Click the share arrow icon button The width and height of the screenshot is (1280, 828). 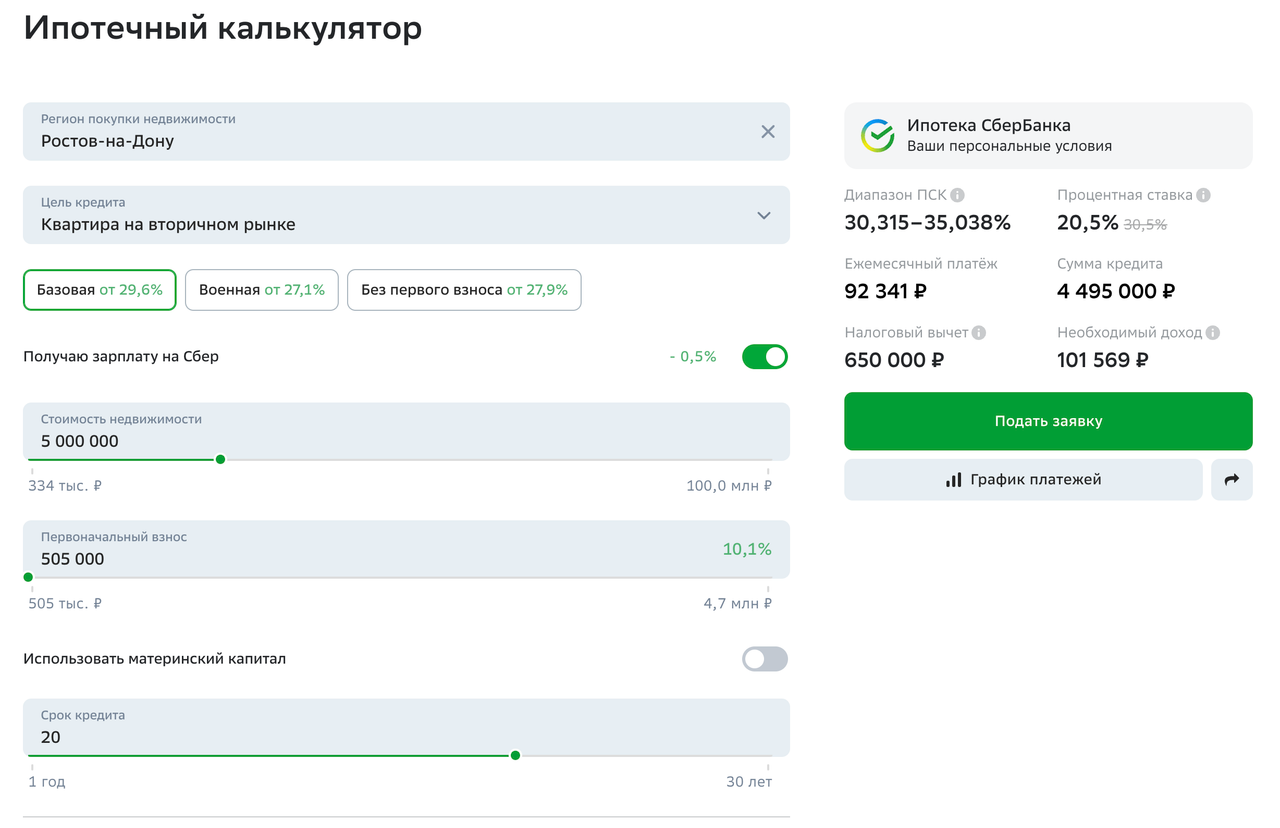[1232, 480]
